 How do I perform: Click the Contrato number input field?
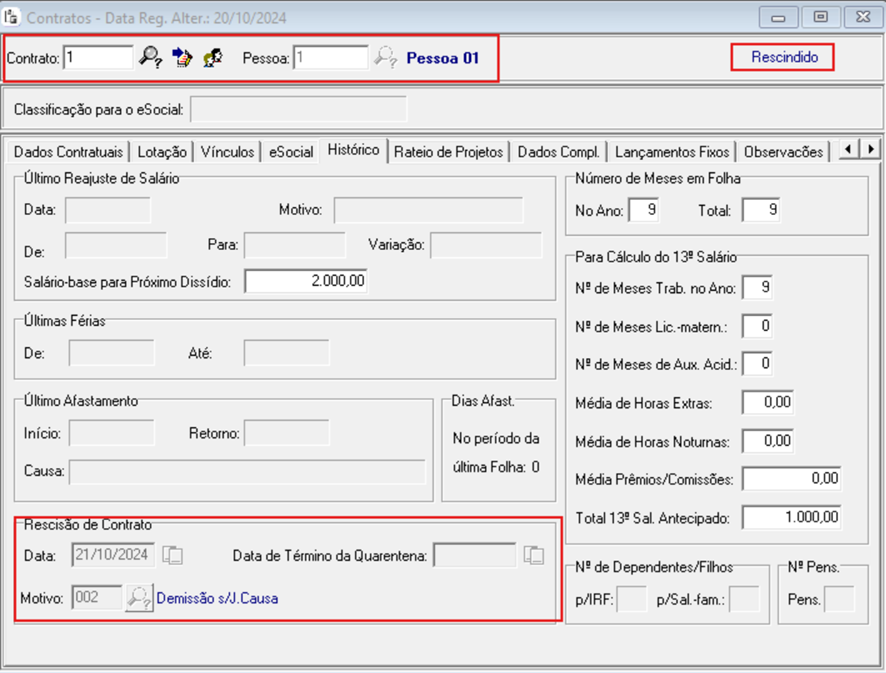(98, 58)
